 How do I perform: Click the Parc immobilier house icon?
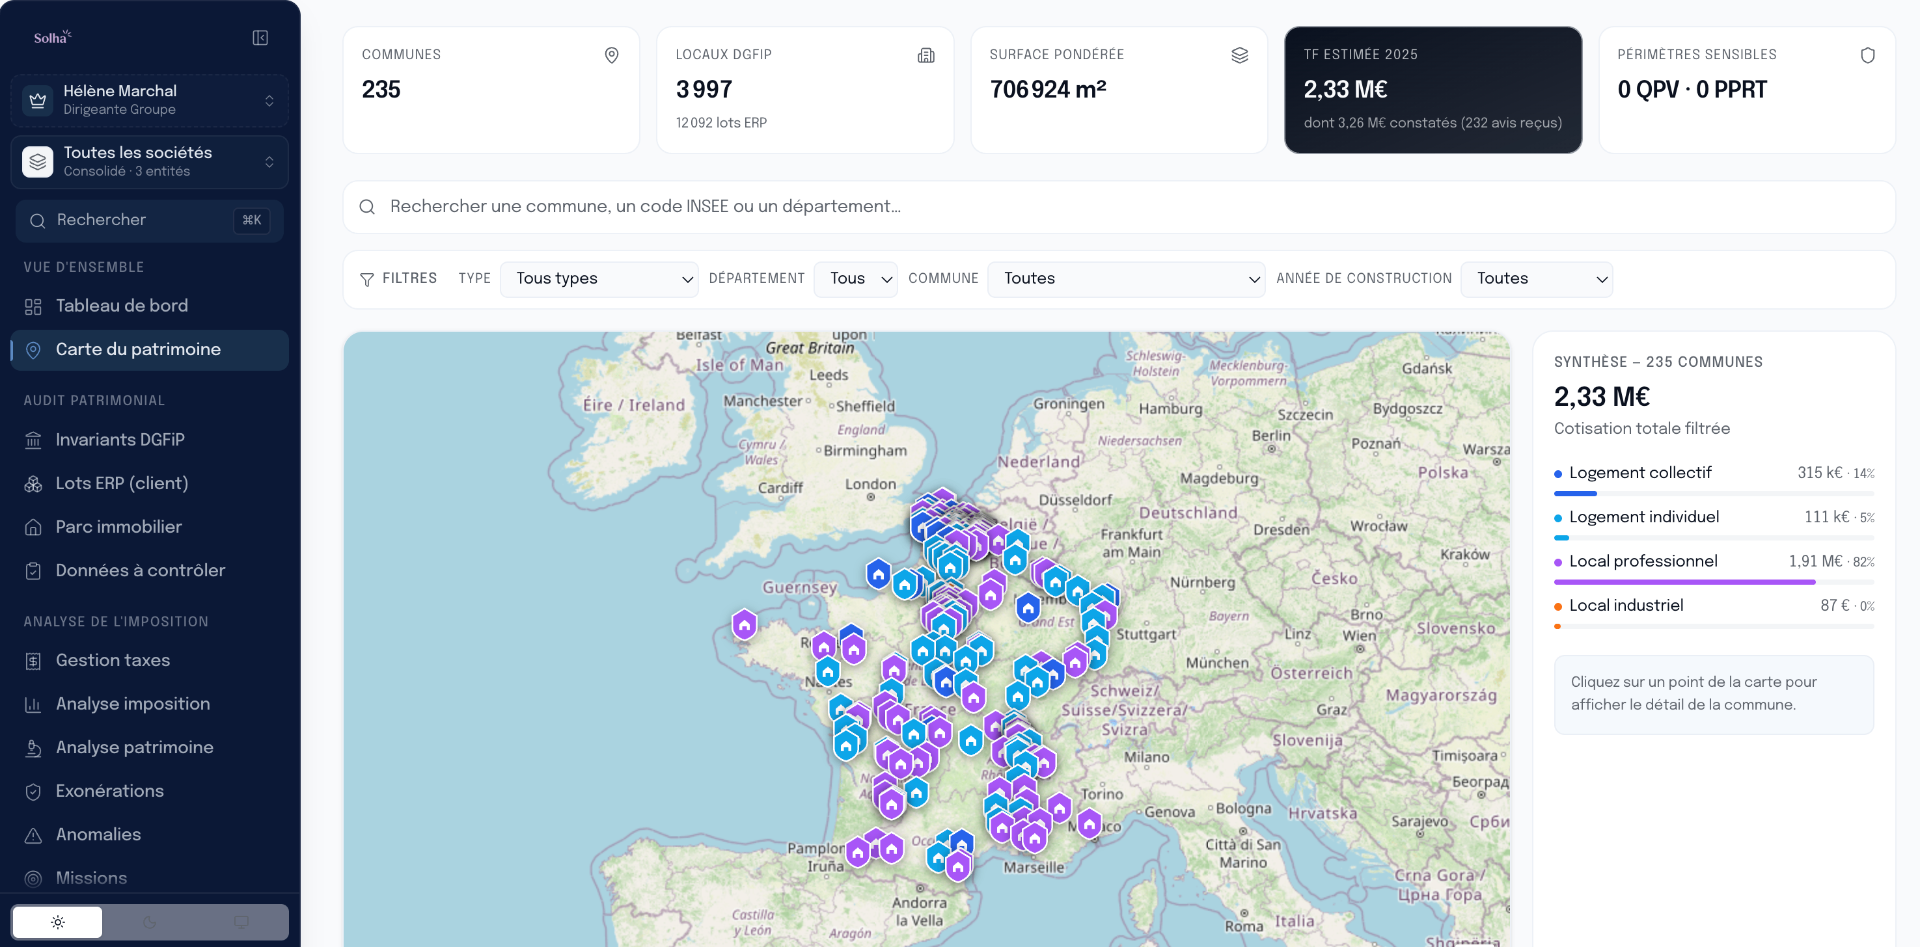pos(33,527)
